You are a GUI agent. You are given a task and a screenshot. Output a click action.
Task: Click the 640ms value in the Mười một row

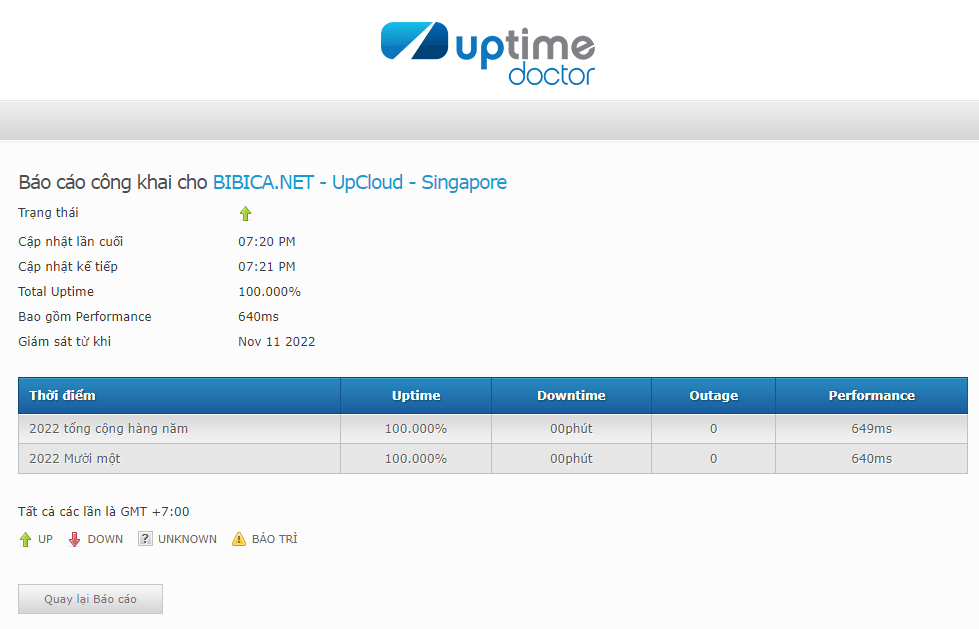point(872,458)
